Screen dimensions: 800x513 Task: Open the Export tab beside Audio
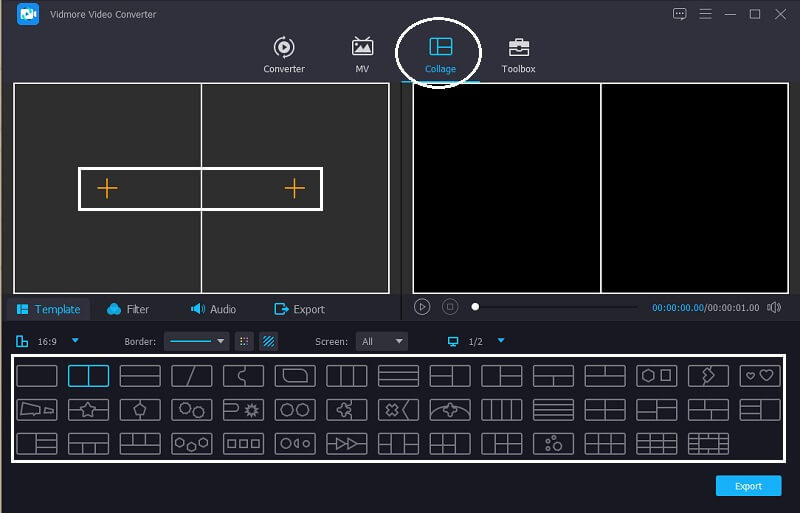coord(299,309)
